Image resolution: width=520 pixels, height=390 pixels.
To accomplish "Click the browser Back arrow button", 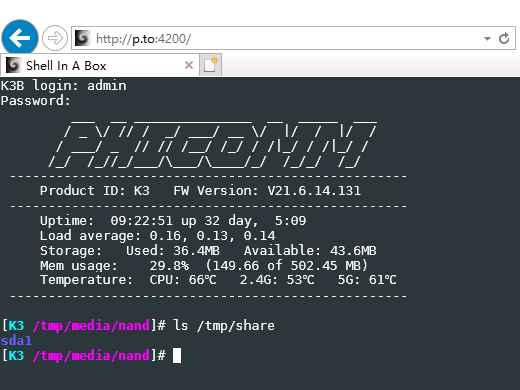I will (20, 38).
